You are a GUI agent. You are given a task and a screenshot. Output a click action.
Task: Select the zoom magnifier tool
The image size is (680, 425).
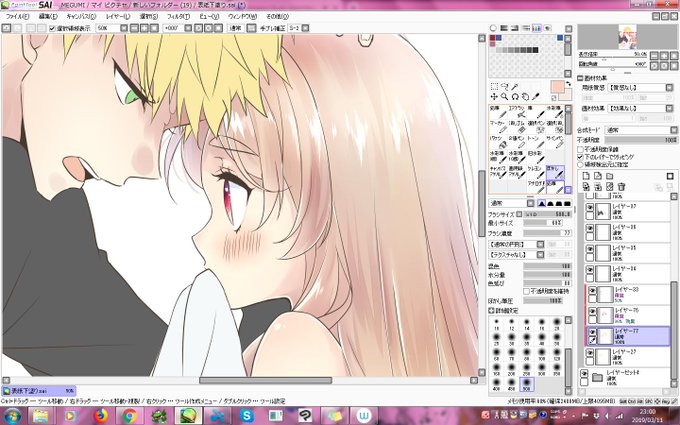(x=504, y=96)
